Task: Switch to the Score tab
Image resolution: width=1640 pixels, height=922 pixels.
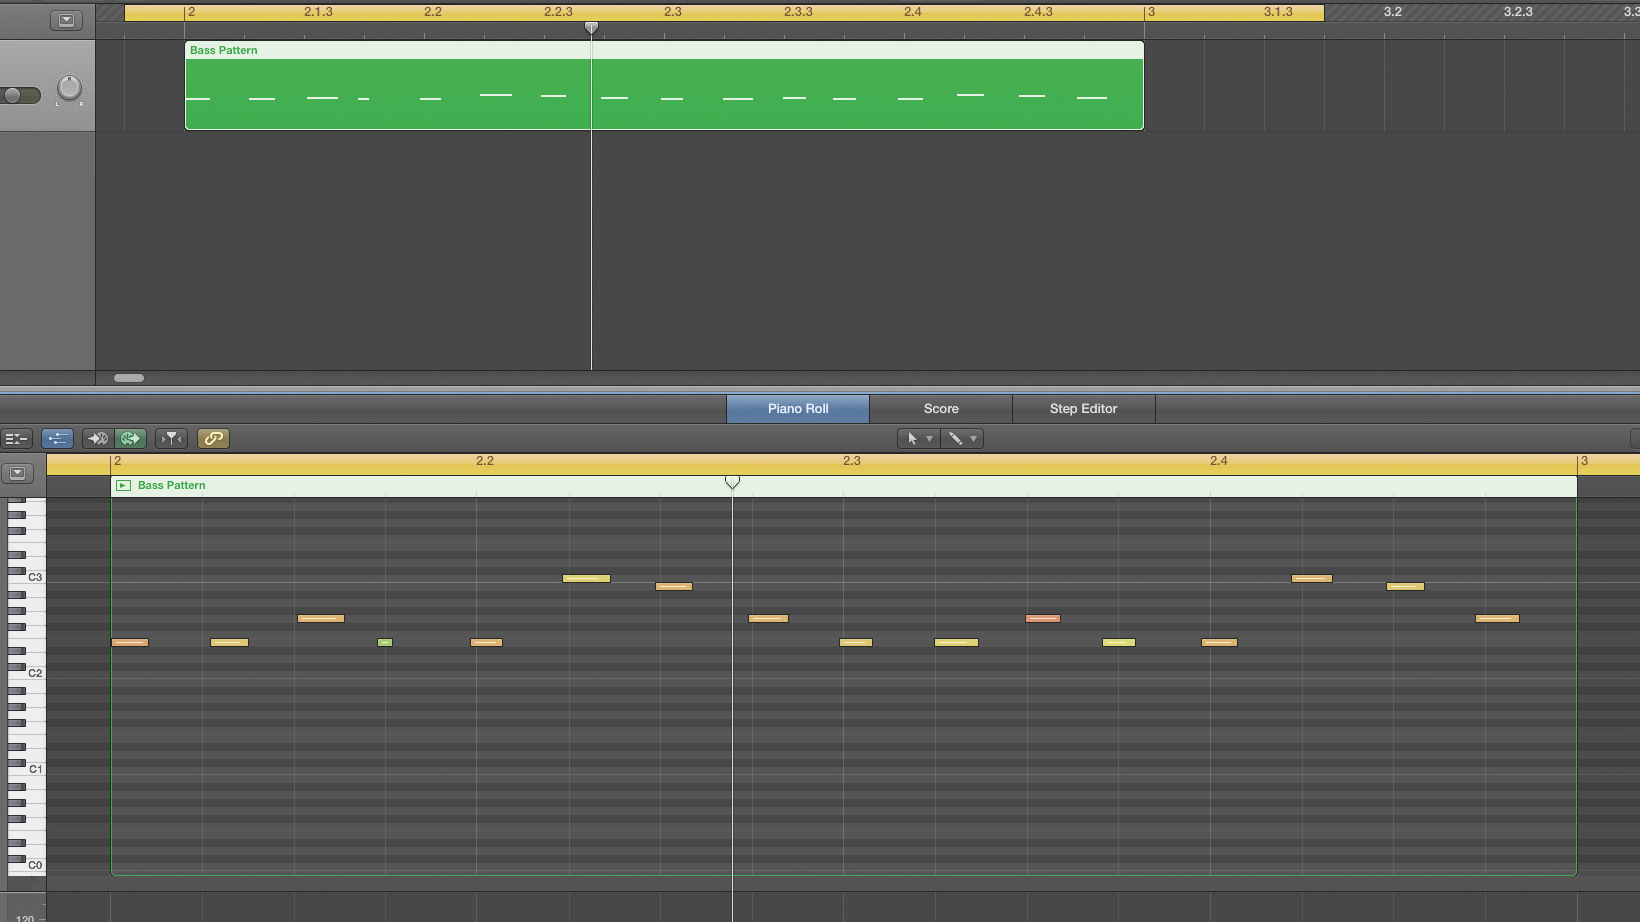Action: pos(941,408)
